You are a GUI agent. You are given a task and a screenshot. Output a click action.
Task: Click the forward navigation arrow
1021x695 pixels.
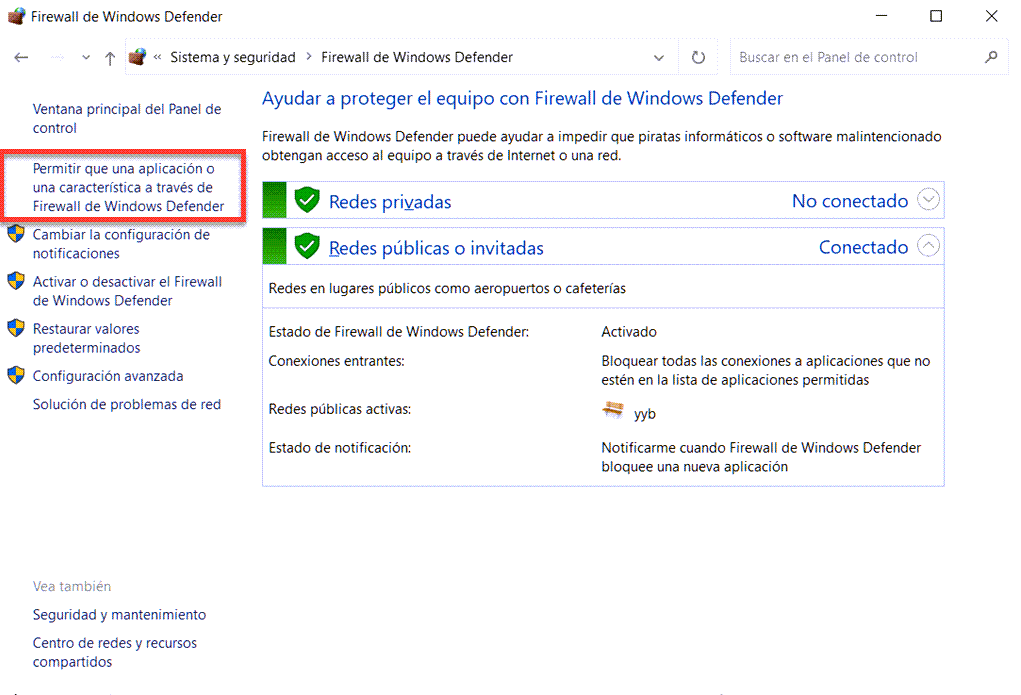point(57,57)
